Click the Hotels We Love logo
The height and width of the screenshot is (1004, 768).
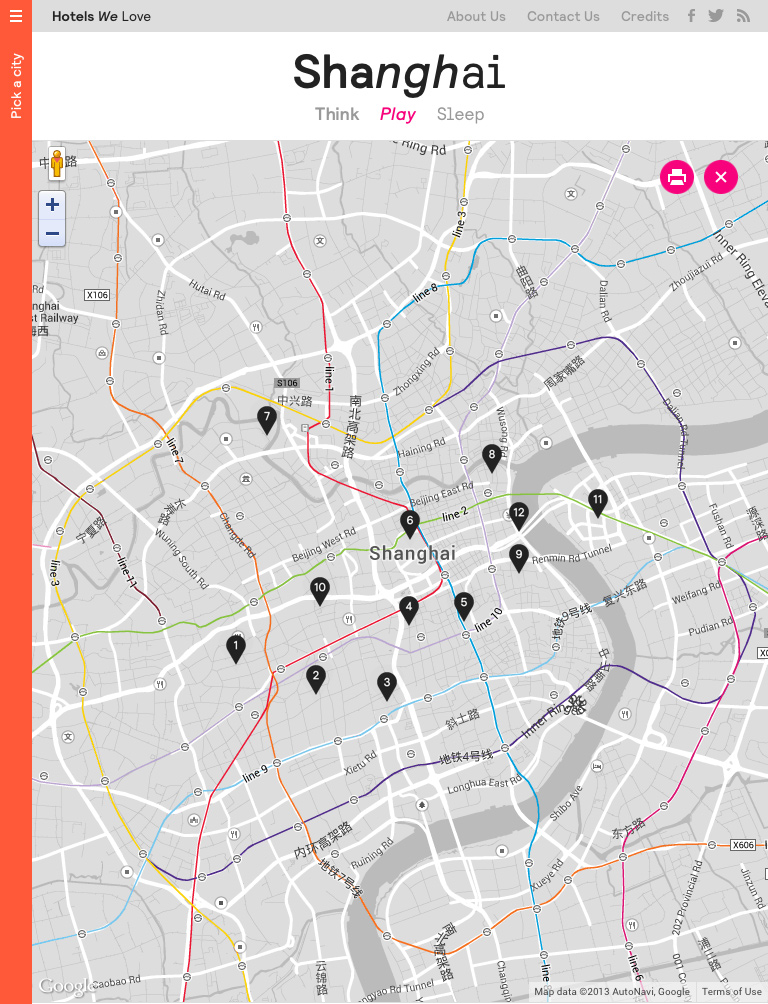click(x=101, y=16)
